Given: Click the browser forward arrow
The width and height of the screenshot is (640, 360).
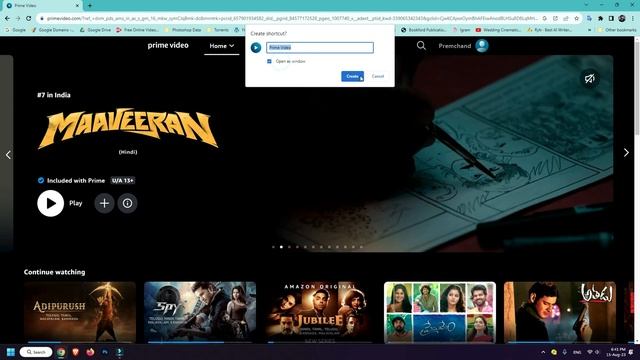Looking at the screenshot, I should [x=18, y=18].
